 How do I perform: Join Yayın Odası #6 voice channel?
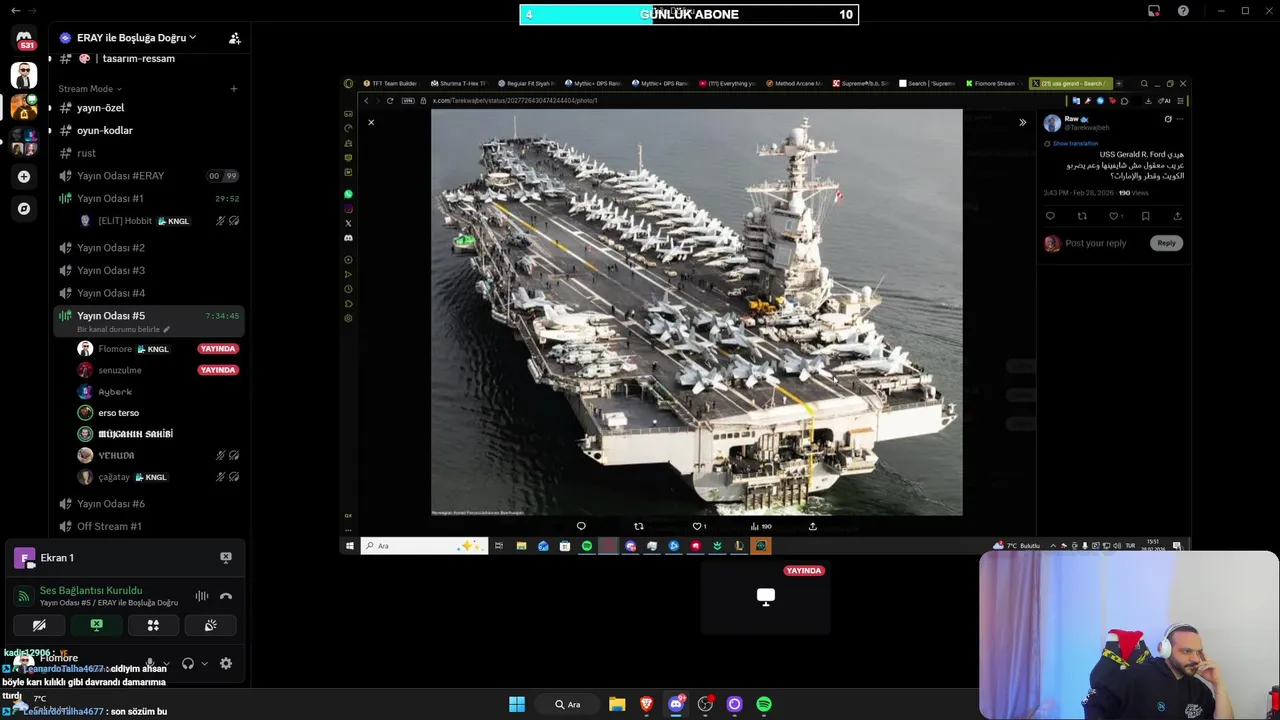tap(149, 504)
